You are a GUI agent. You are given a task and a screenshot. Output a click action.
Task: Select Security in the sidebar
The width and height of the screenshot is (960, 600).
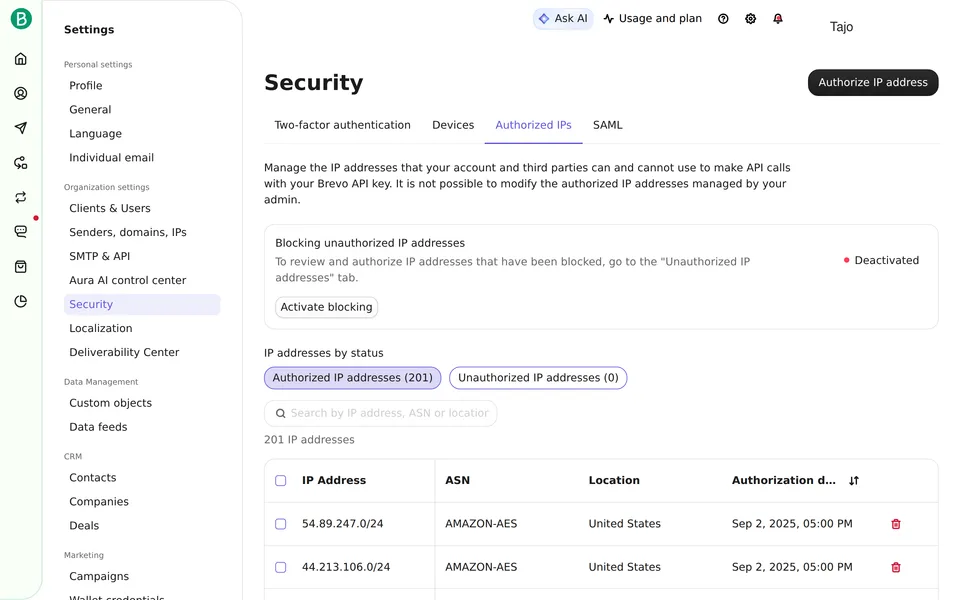(x=142, y=304)
